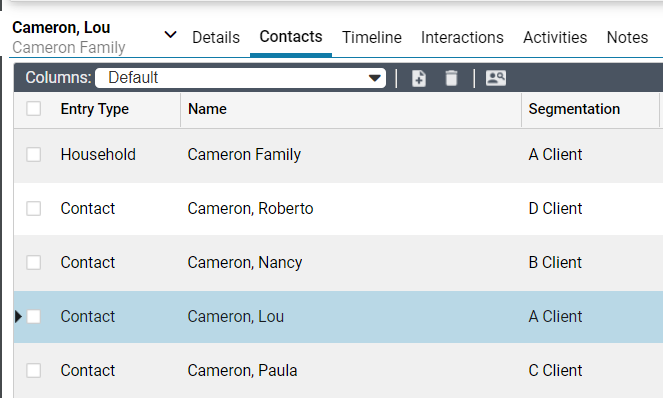This screenshot has height=398, width=663.
Task: Sort by the Segmentation column header
Action: [x=574, y=109]
